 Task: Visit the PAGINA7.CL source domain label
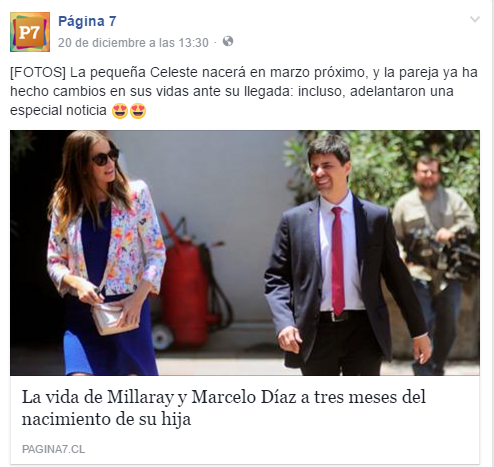pos(53,449)
